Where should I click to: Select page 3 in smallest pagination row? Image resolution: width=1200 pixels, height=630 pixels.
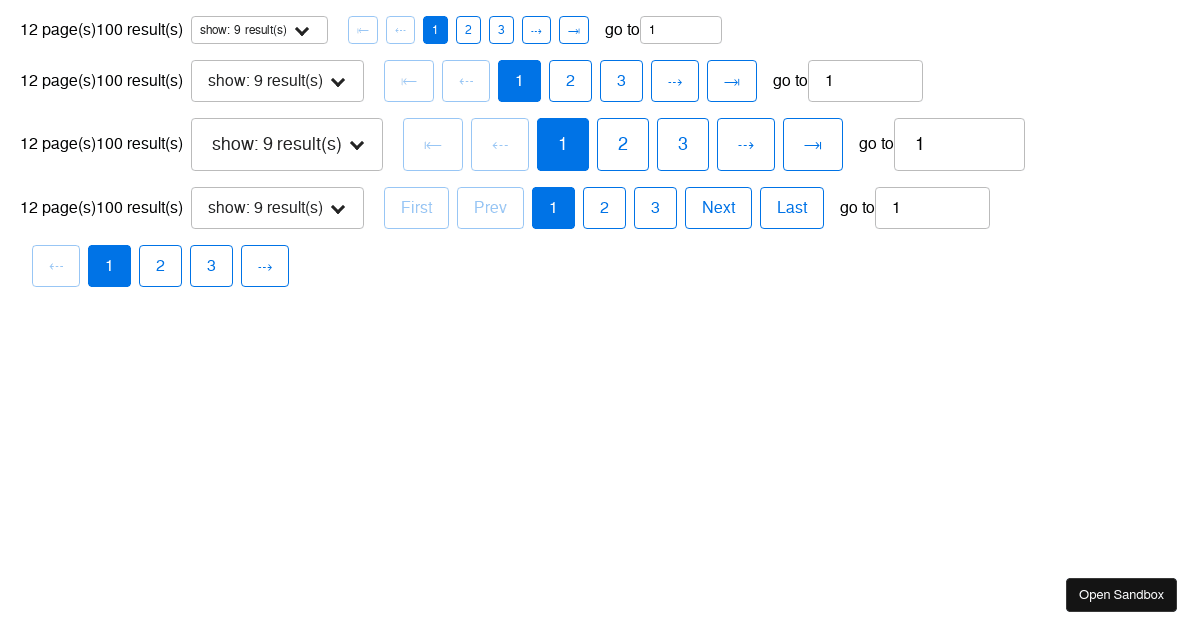[x=501, y=30]
